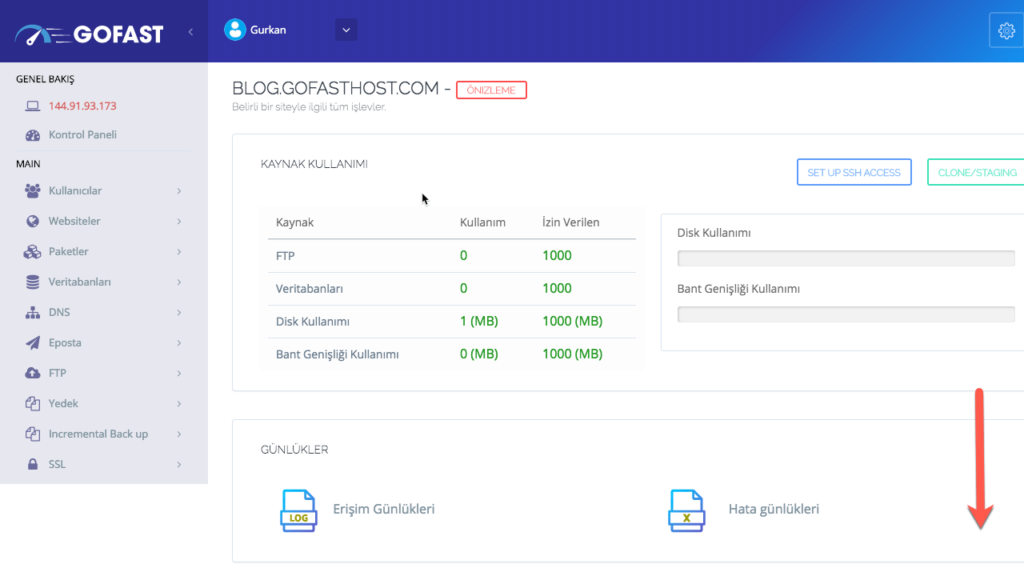Image resolution: width=1024 pixels, height=576 pixels.
Task: Expand the Paketler sidebar entry
Action: click(x=100, y=251)
